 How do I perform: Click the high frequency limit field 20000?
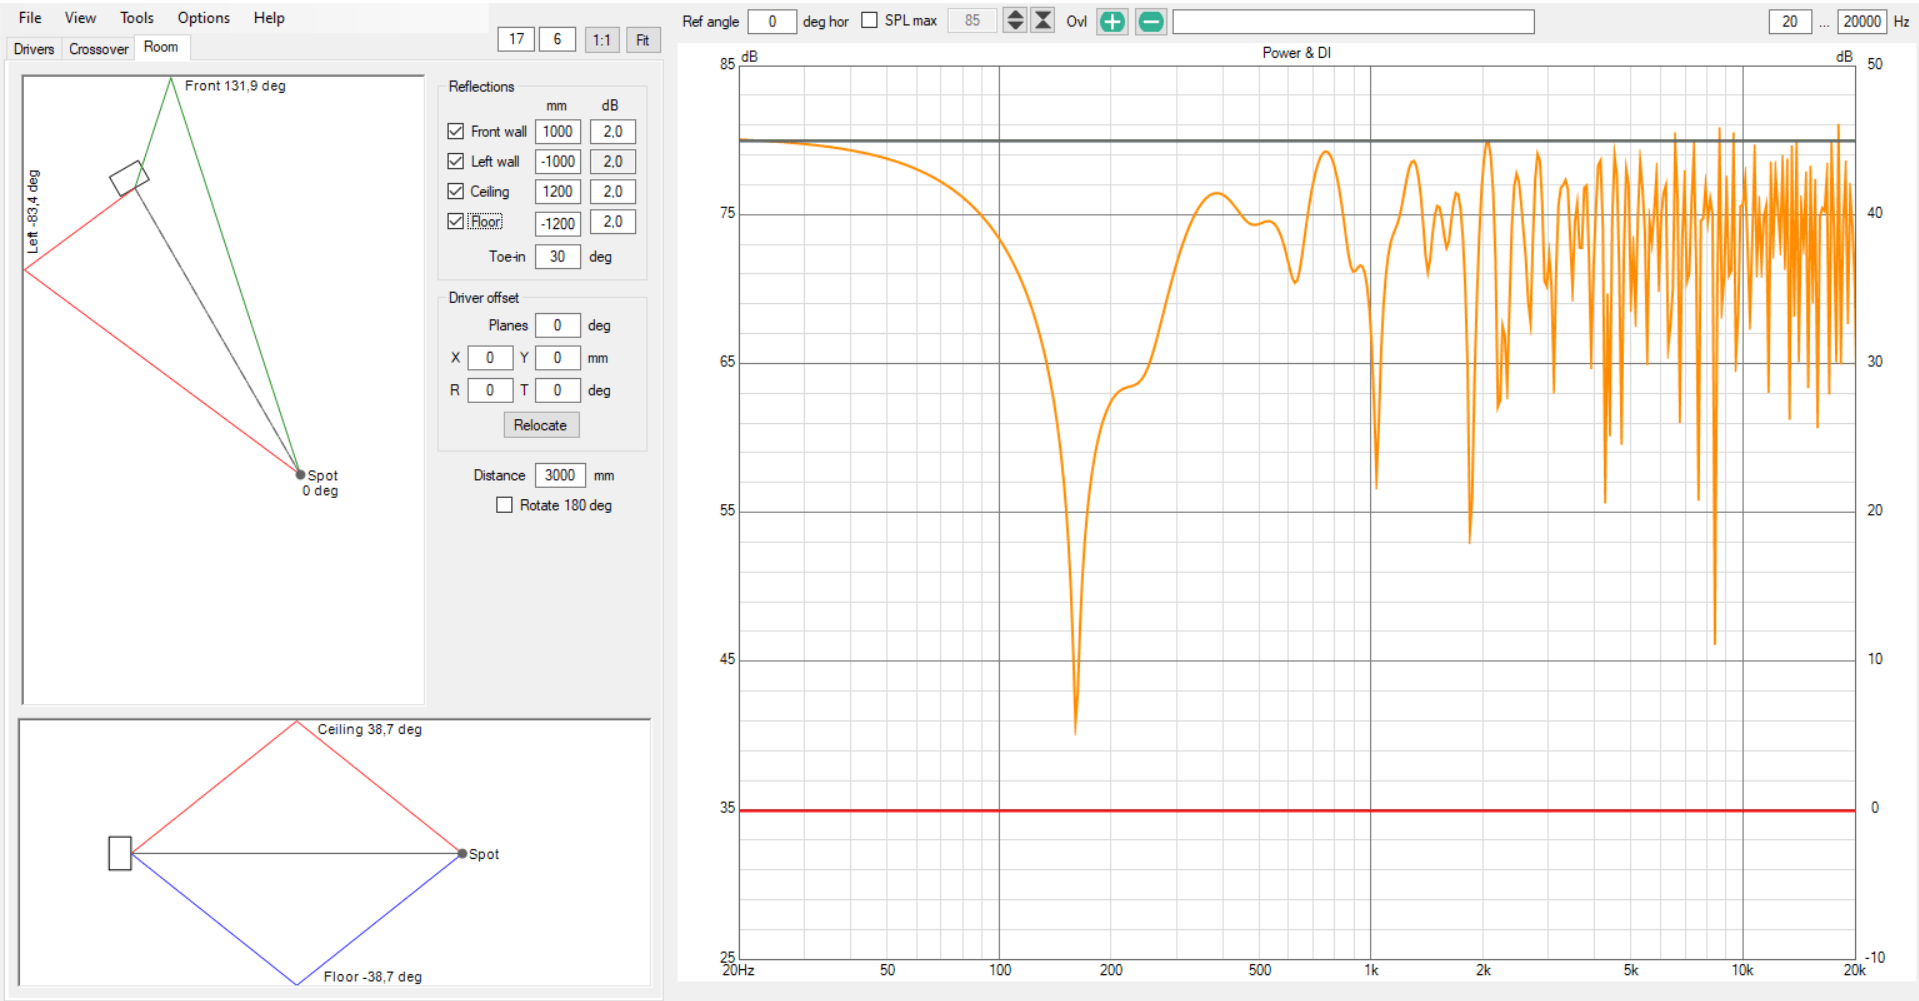pyautogui.click(x=1862, y=21)
